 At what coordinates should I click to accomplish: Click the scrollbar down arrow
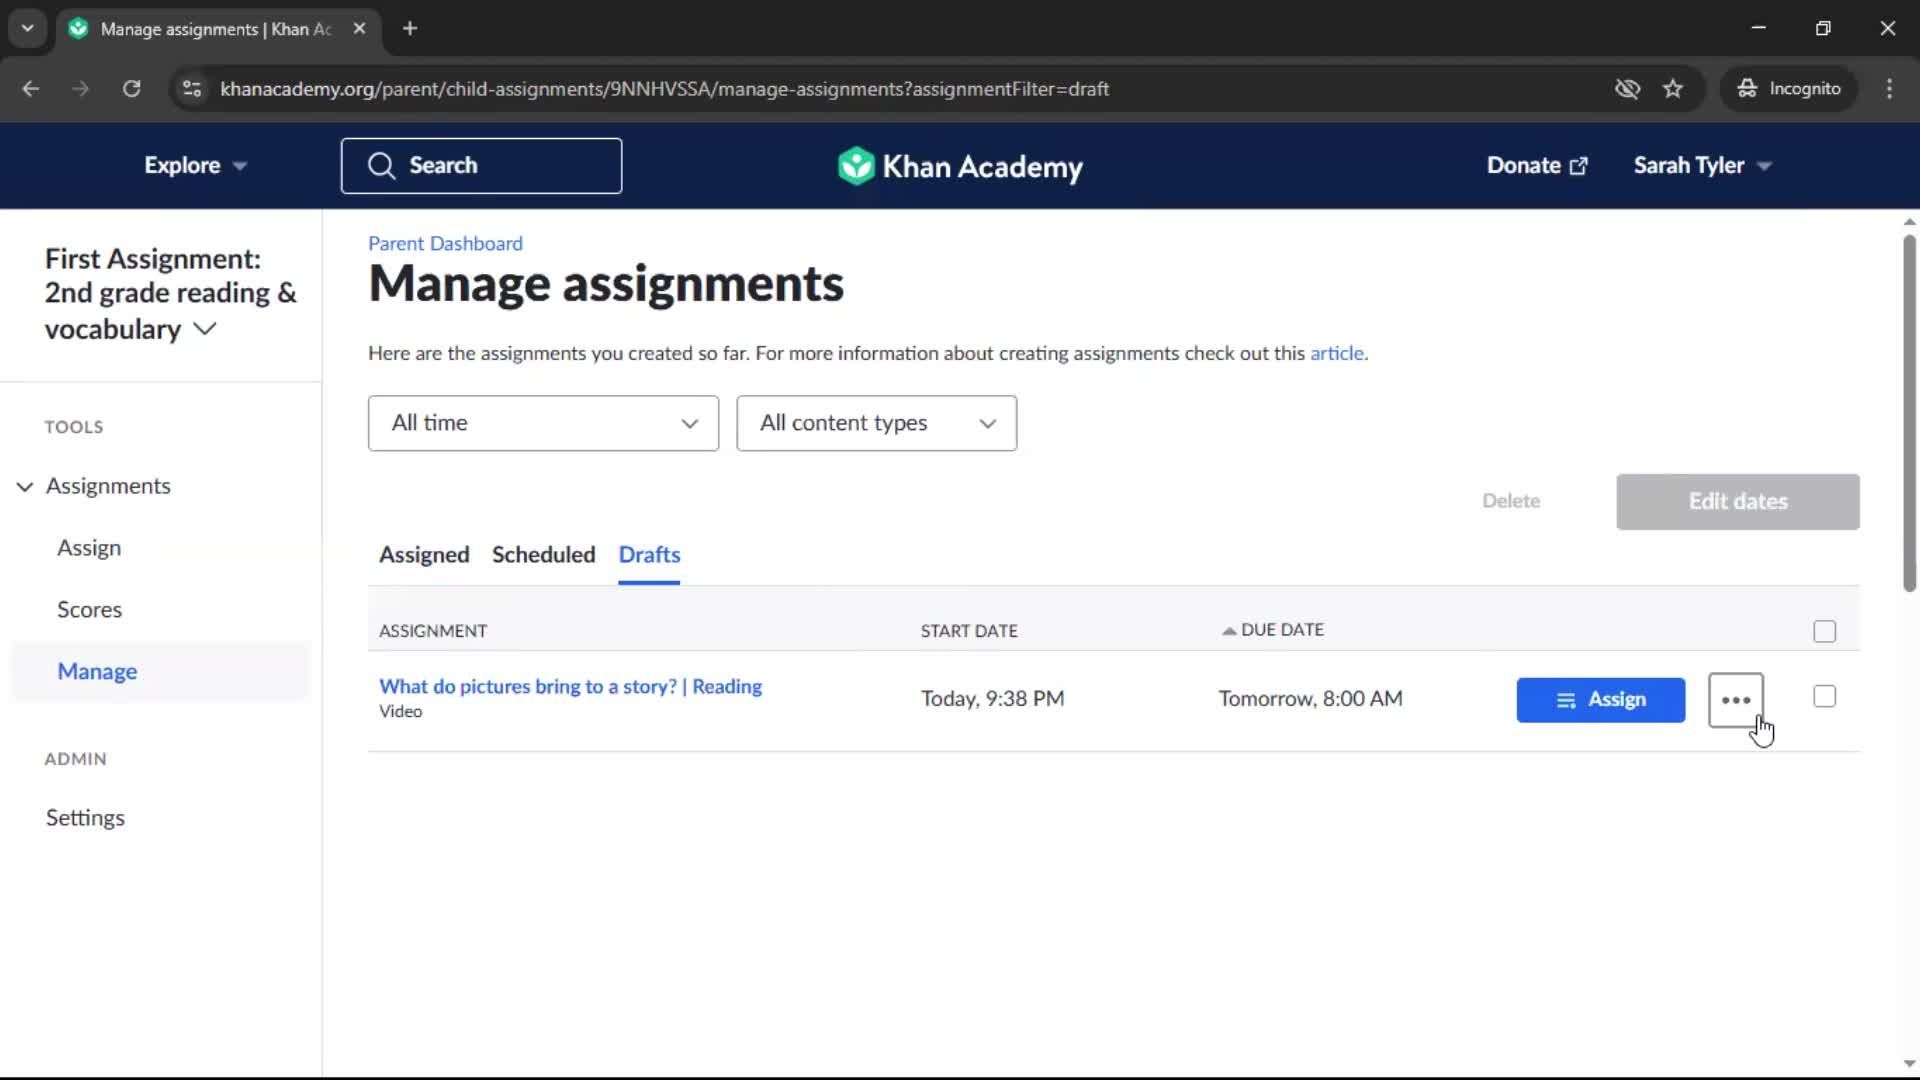(x=1909, y=1064)
